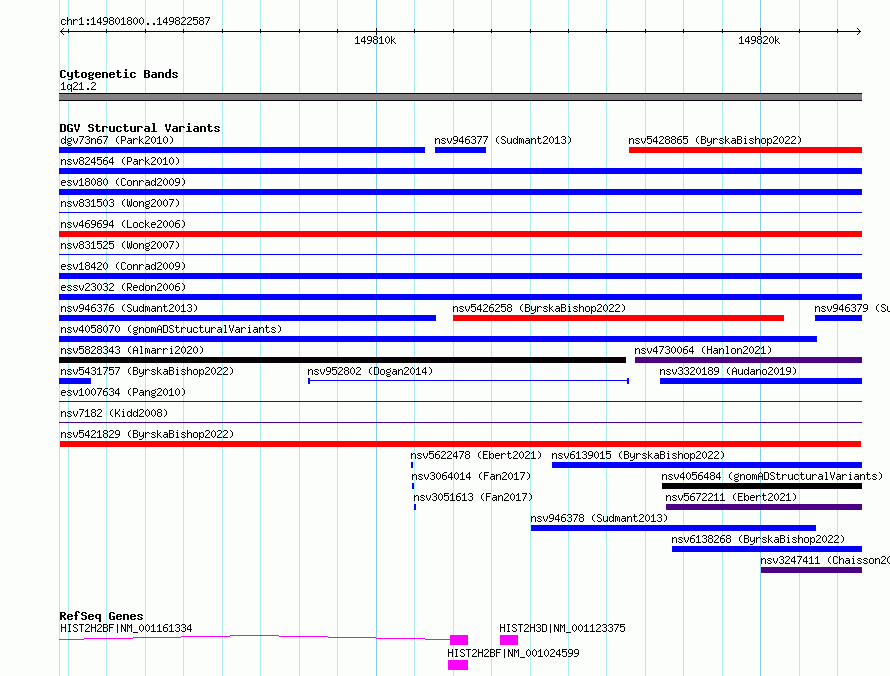Click the left arrow on the ruler
This screenshot has height=676, width=890.
(x=63, y=31)
